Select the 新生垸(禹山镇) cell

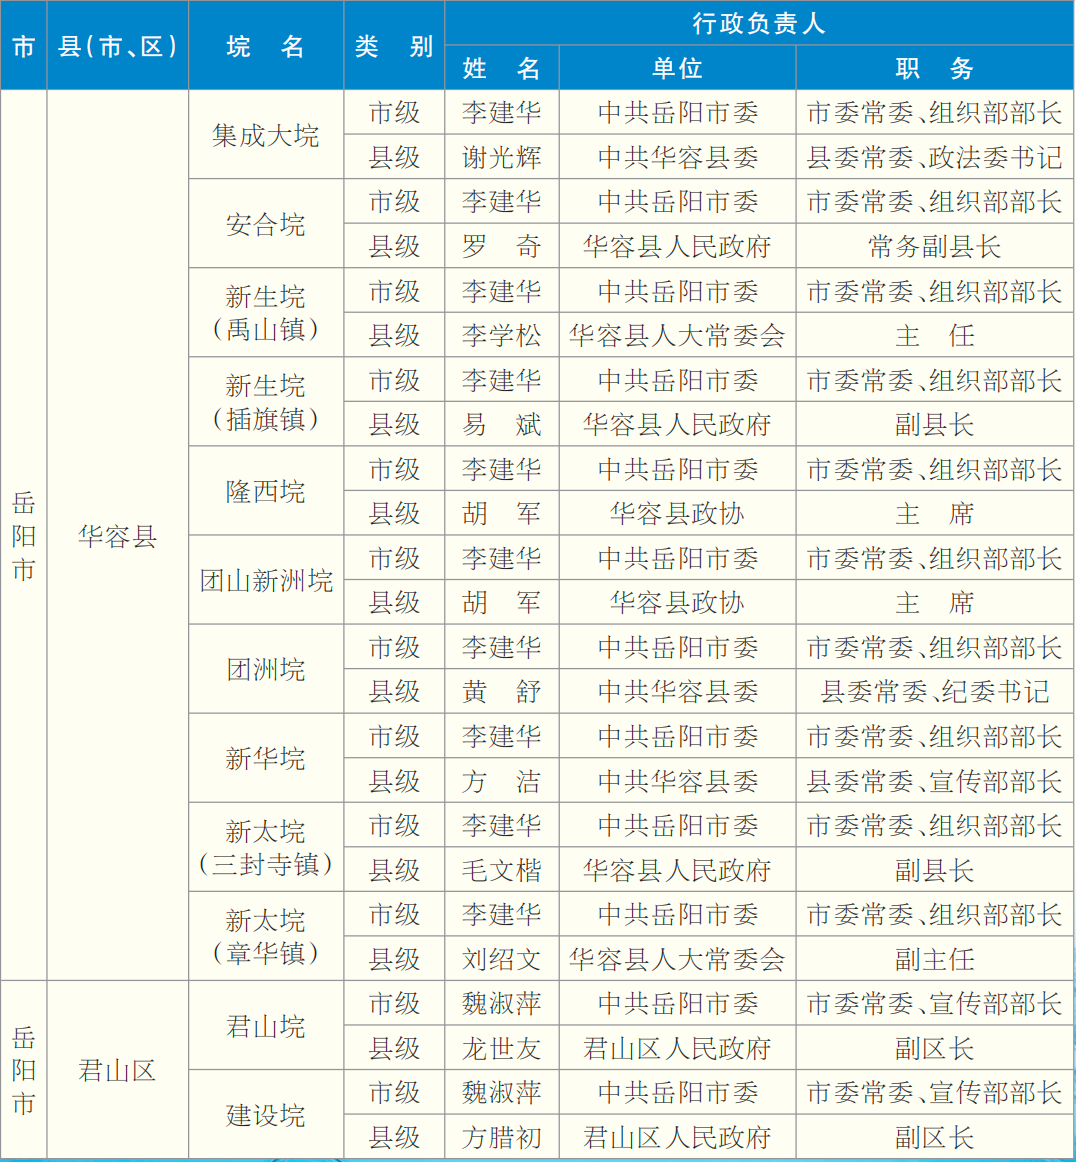tap(266, 313)
